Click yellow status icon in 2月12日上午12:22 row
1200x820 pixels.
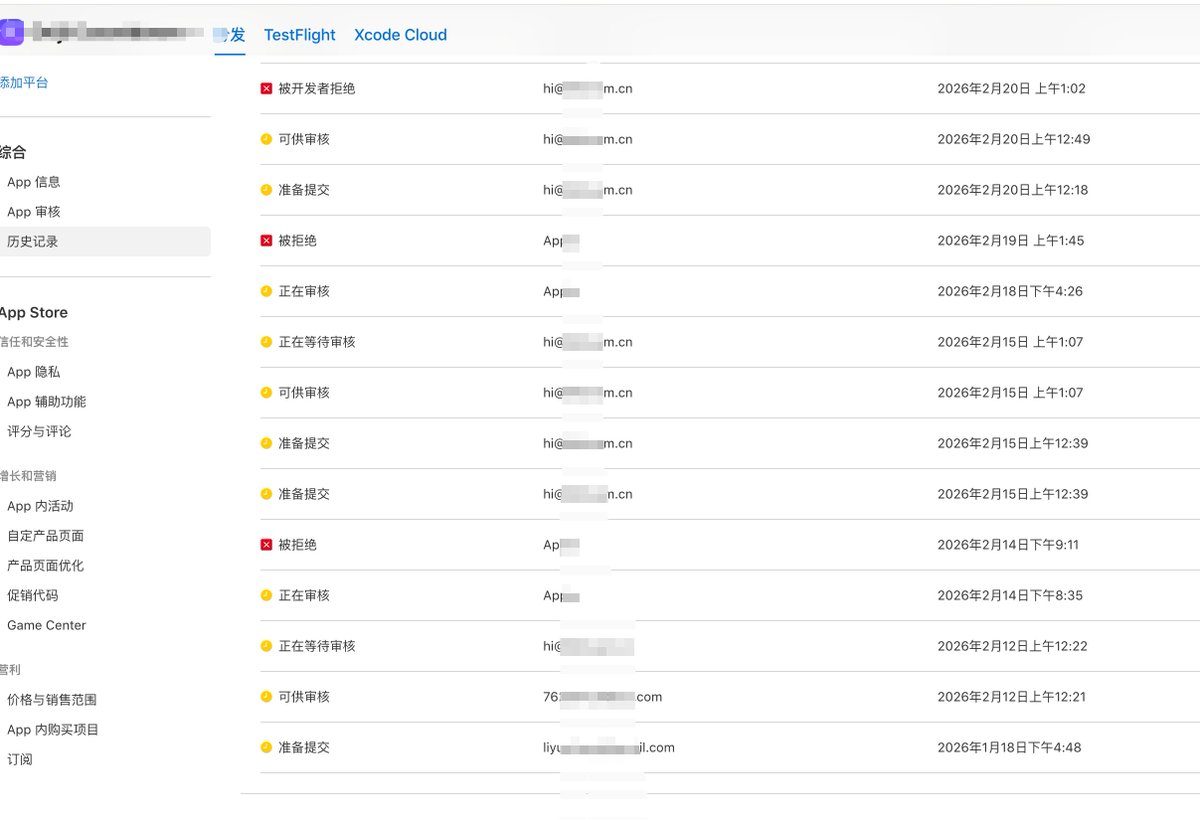click(266, 646)
